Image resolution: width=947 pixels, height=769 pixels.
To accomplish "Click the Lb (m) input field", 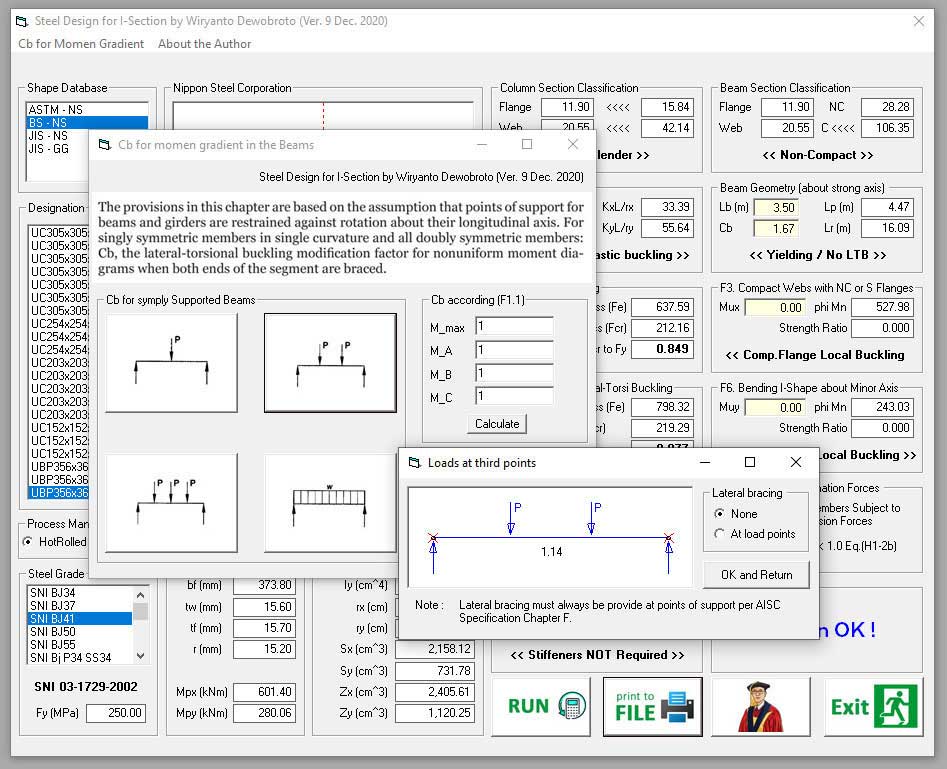I will [775, 207].
